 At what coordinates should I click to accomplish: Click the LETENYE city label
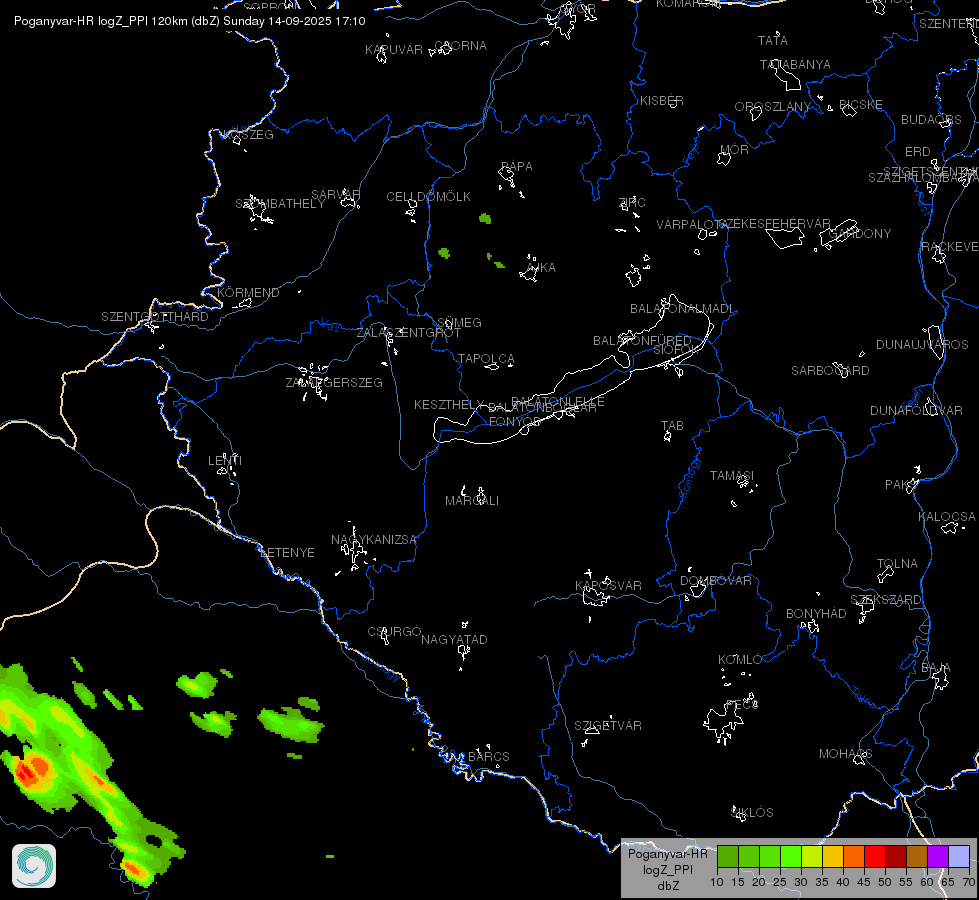coord(287,552)
